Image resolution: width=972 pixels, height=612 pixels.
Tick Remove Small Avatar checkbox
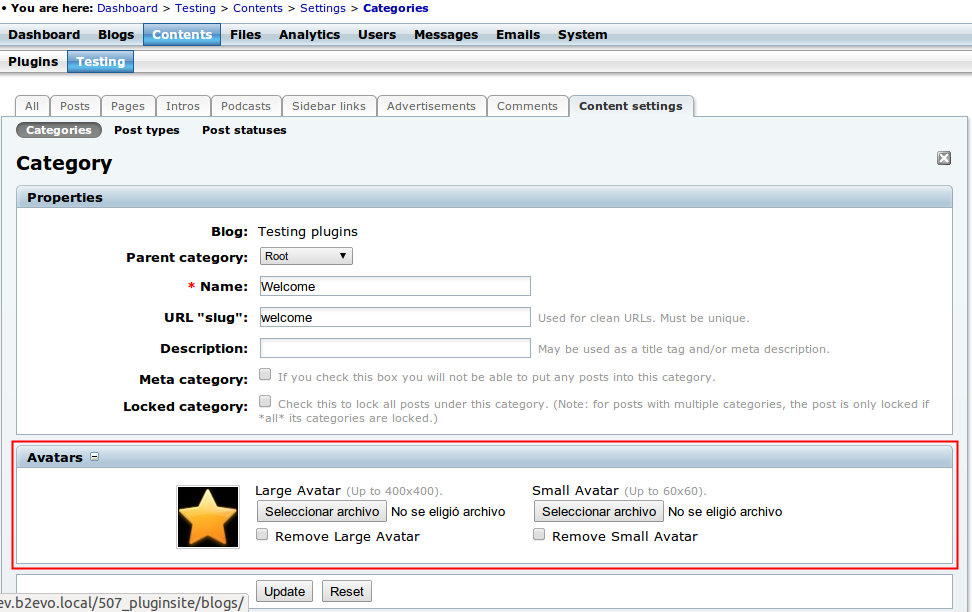[539, 534]
